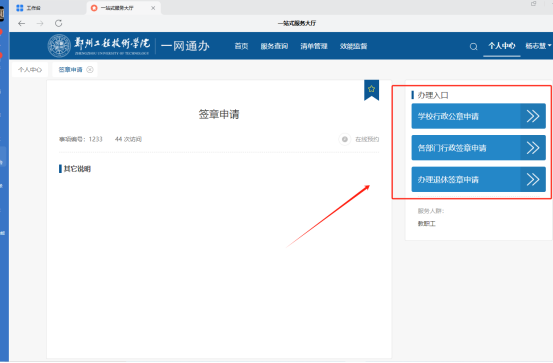Click the arrow icon on 学校行政公章申请

click(533, 116)
